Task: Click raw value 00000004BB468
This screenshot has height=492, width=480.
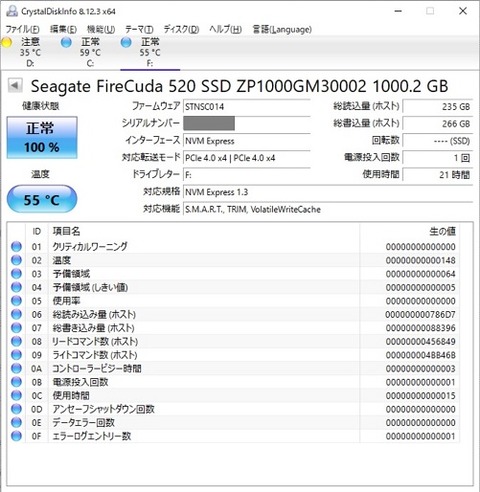Action: coord(421,355)
